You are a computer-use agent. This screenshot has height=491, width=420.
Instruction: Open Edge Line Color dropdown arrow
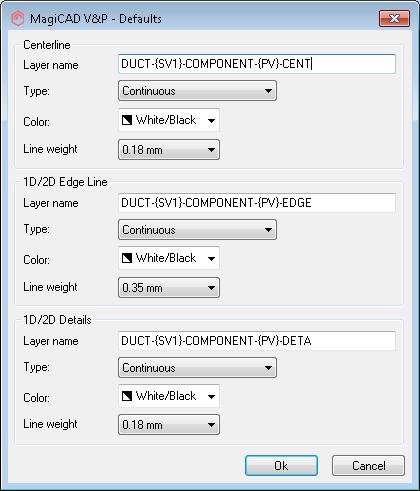point(211,258)
